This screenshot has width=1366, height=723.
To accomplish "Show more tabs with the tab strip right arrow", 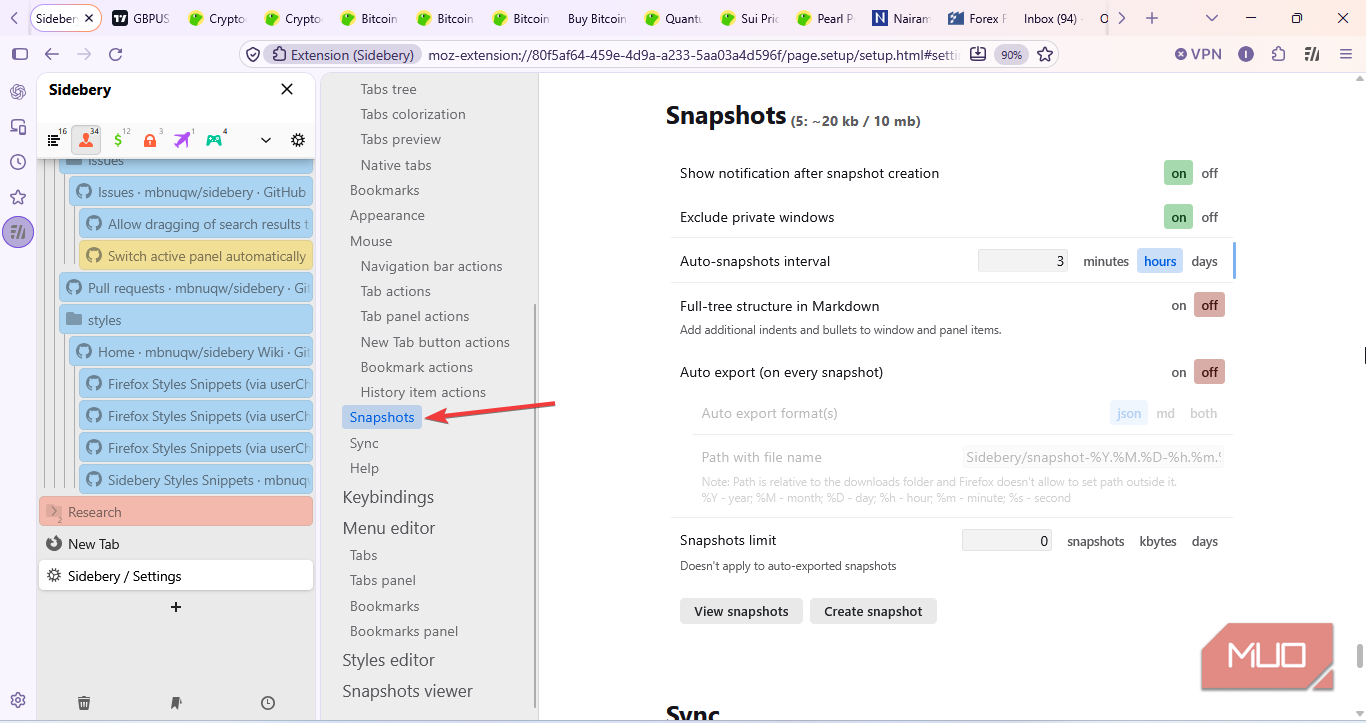I will point(1121,18).
